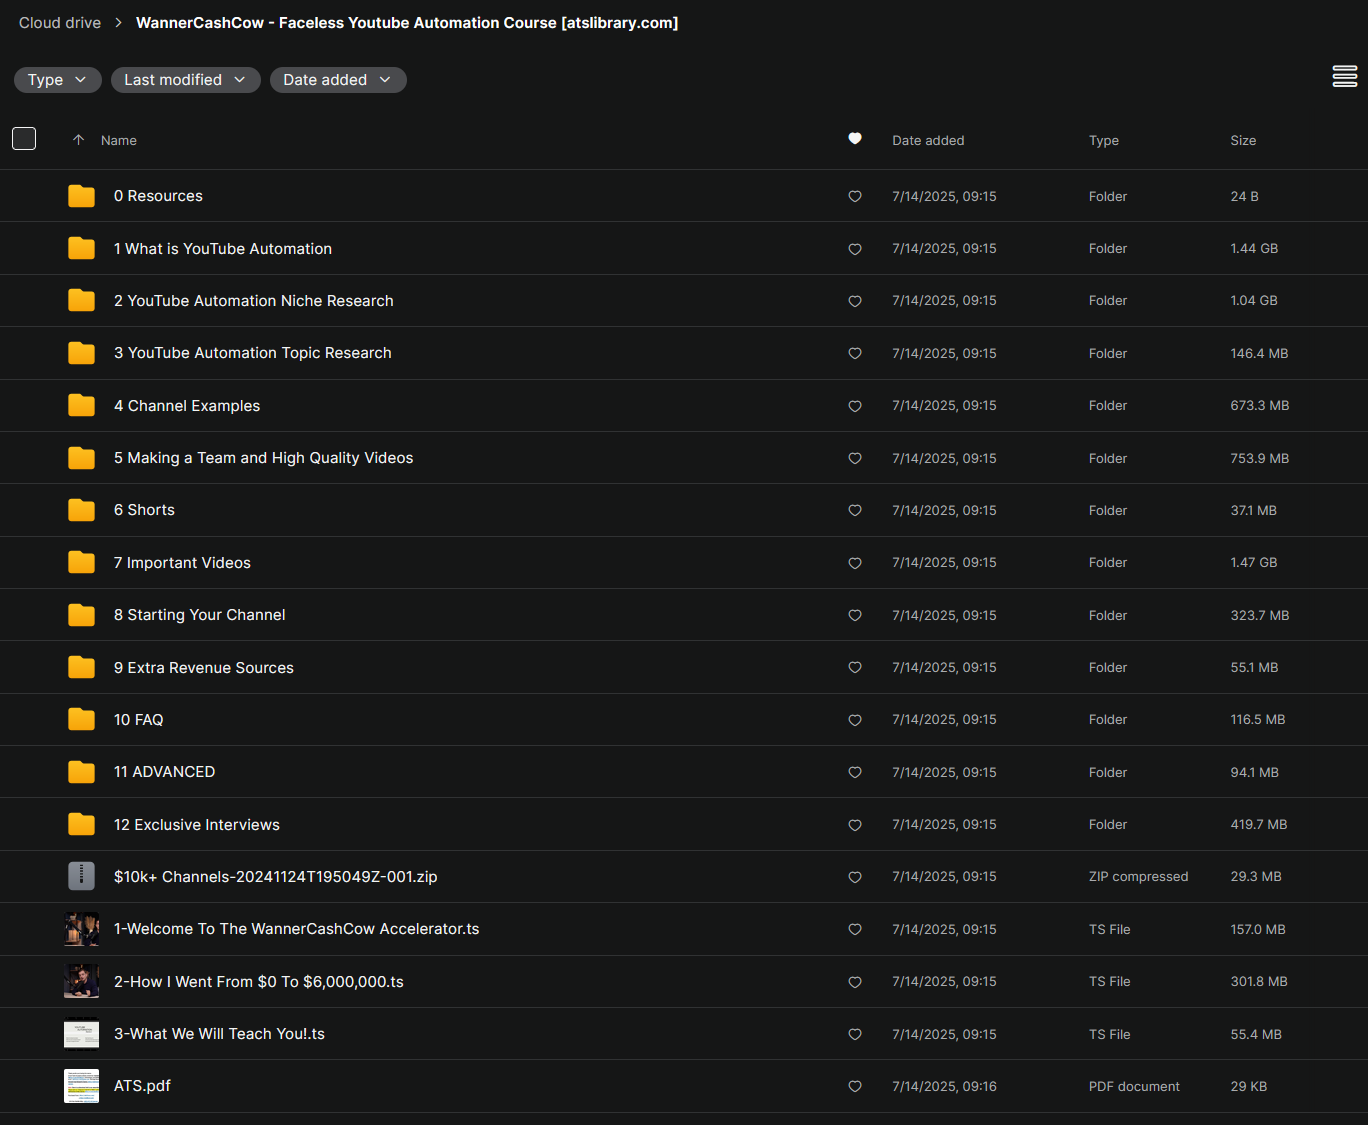Click the sort arrow next to Name
This screenshot has height=1125, width=1368.
(x=78, y=140)
